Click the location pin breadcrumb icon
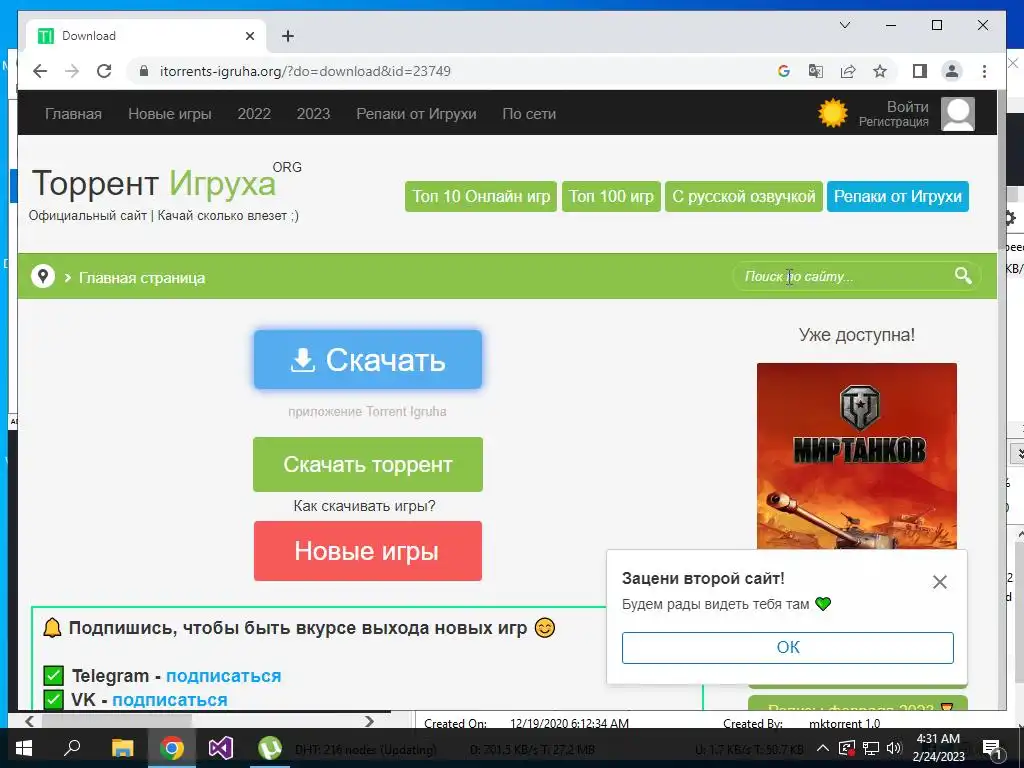 click(x=43, y=276)
